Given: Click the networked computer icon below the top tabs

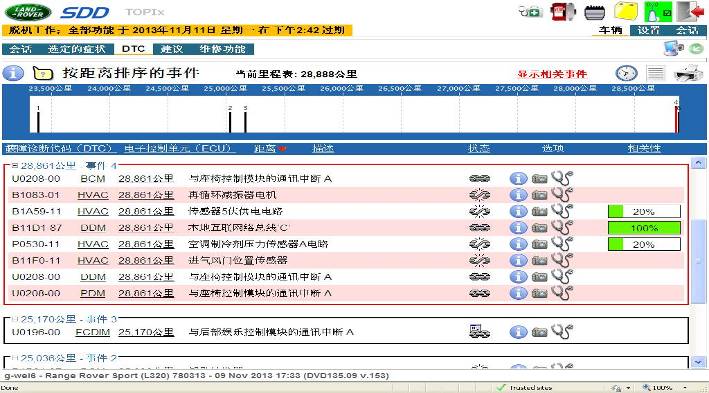Looking at the screenshot, I should [674, 48].
